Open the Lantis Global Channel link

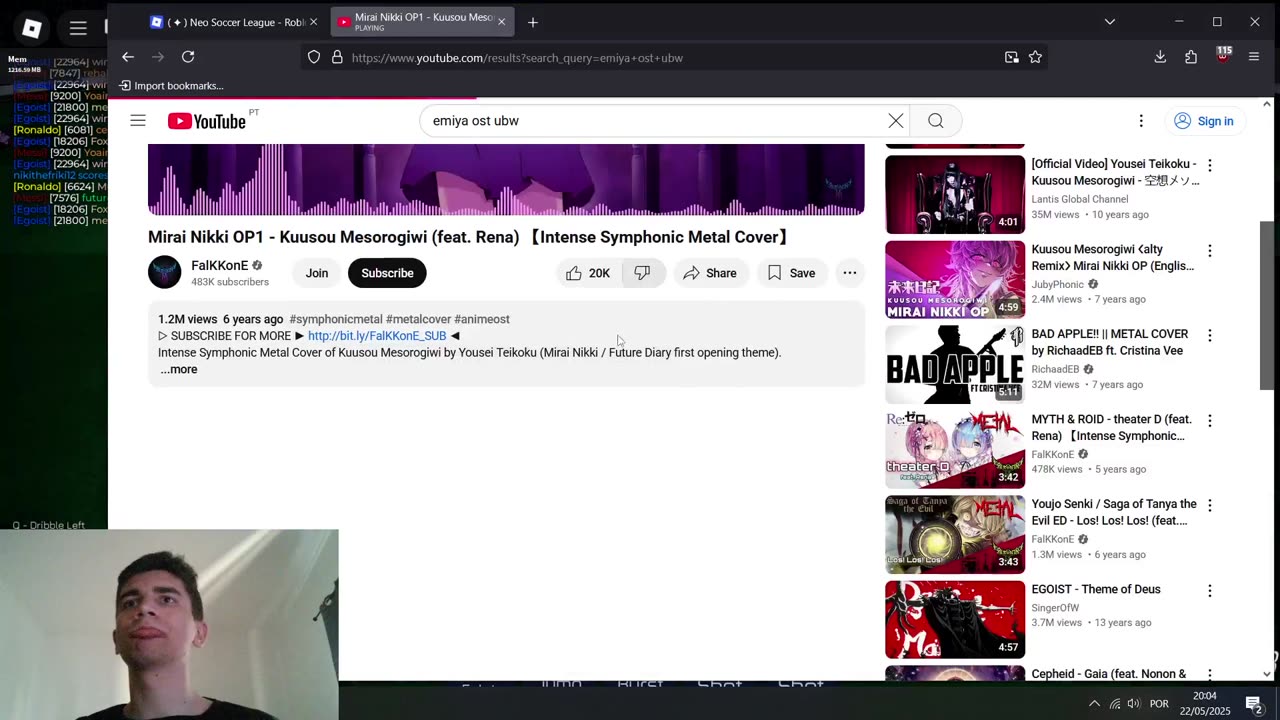click(1080, 199)
